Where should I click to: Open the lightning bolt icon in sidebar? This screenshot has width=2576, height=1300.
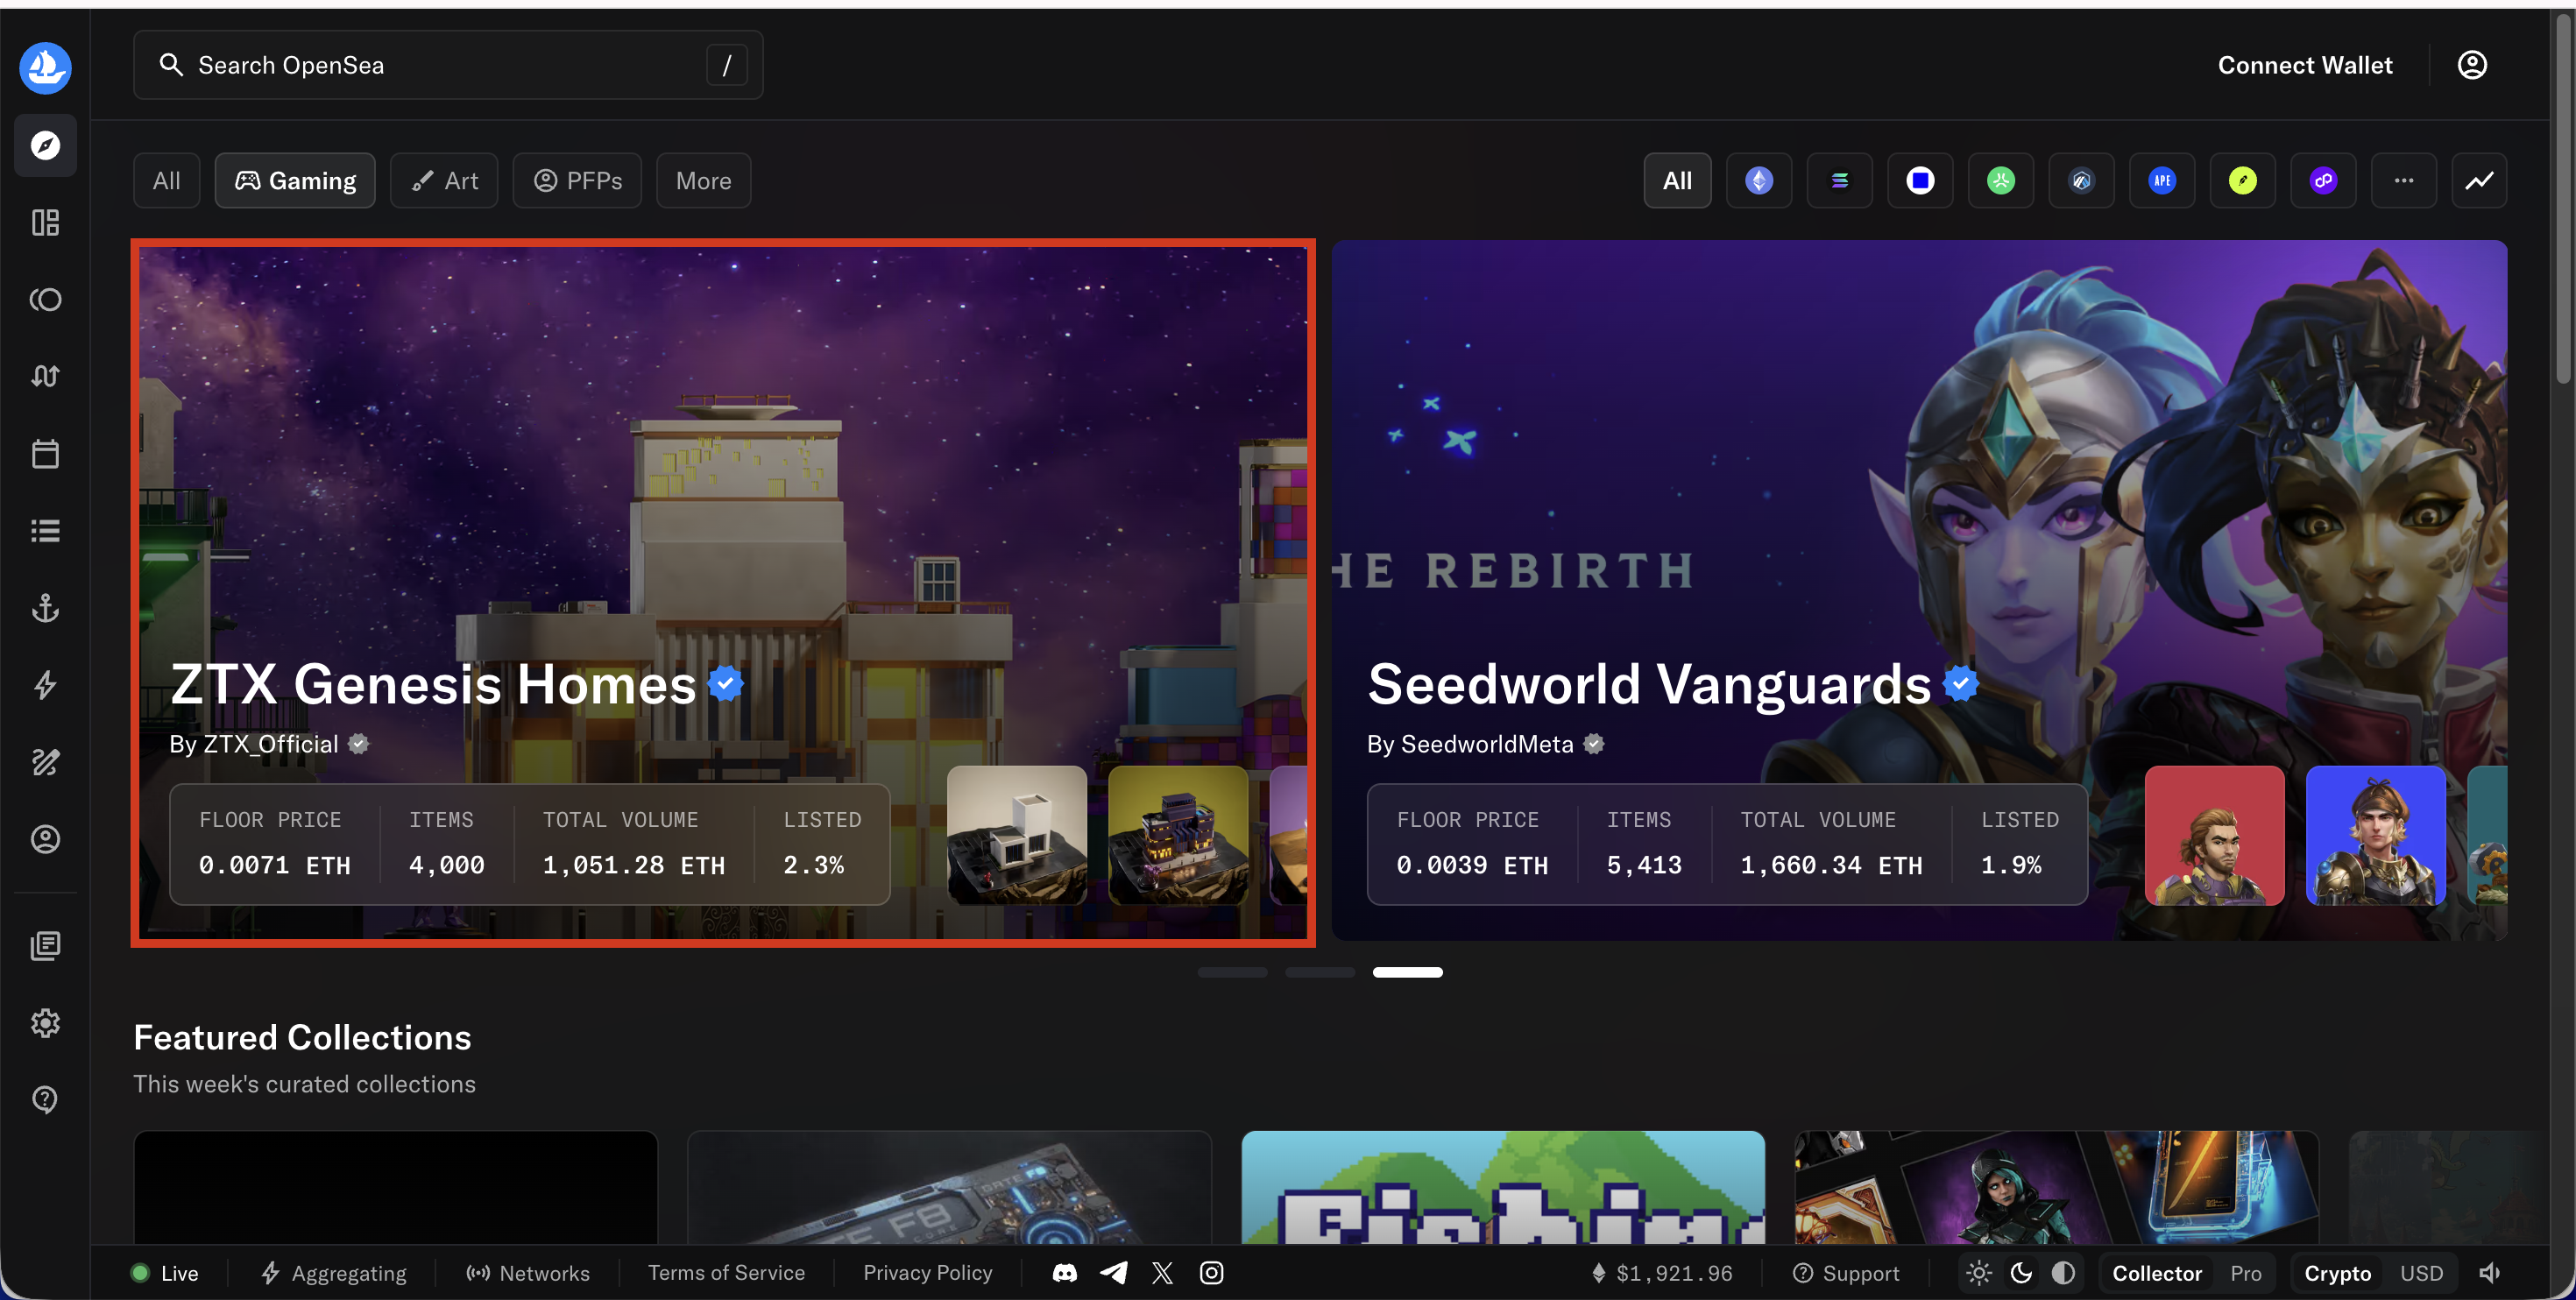click(x=45, y=685)
